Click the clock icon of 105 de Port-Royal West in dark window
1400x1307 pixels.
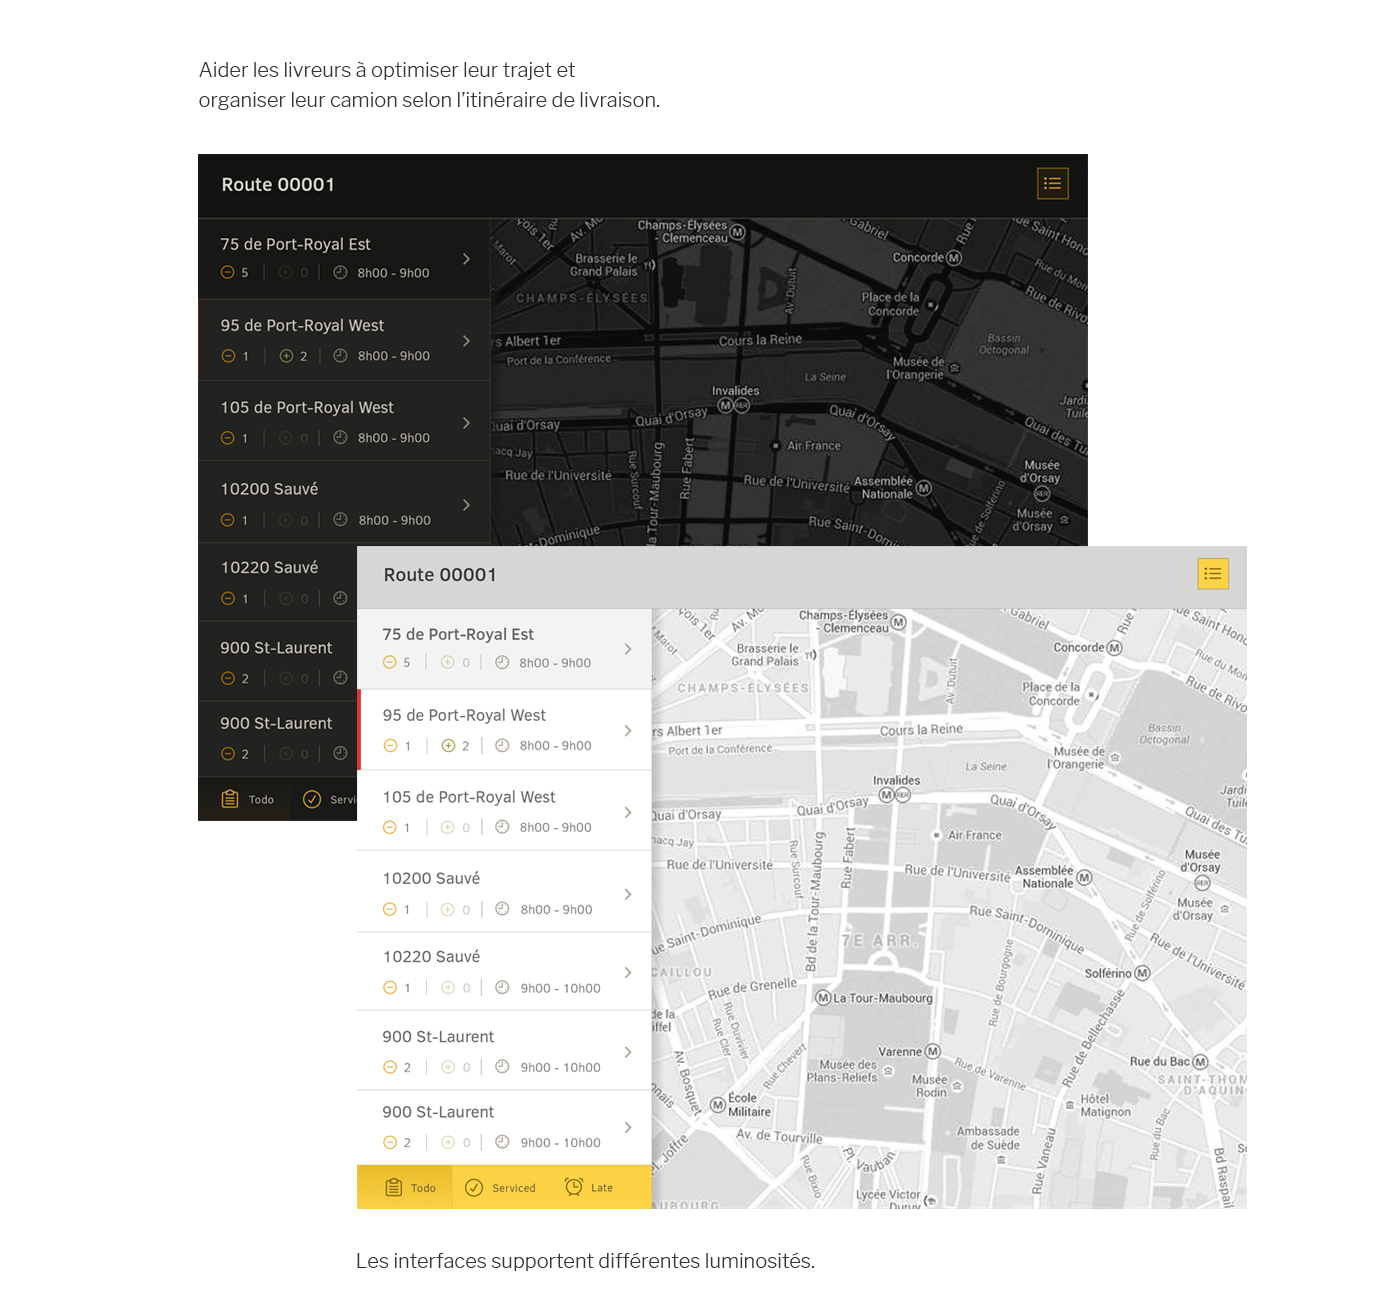[340, 437]
